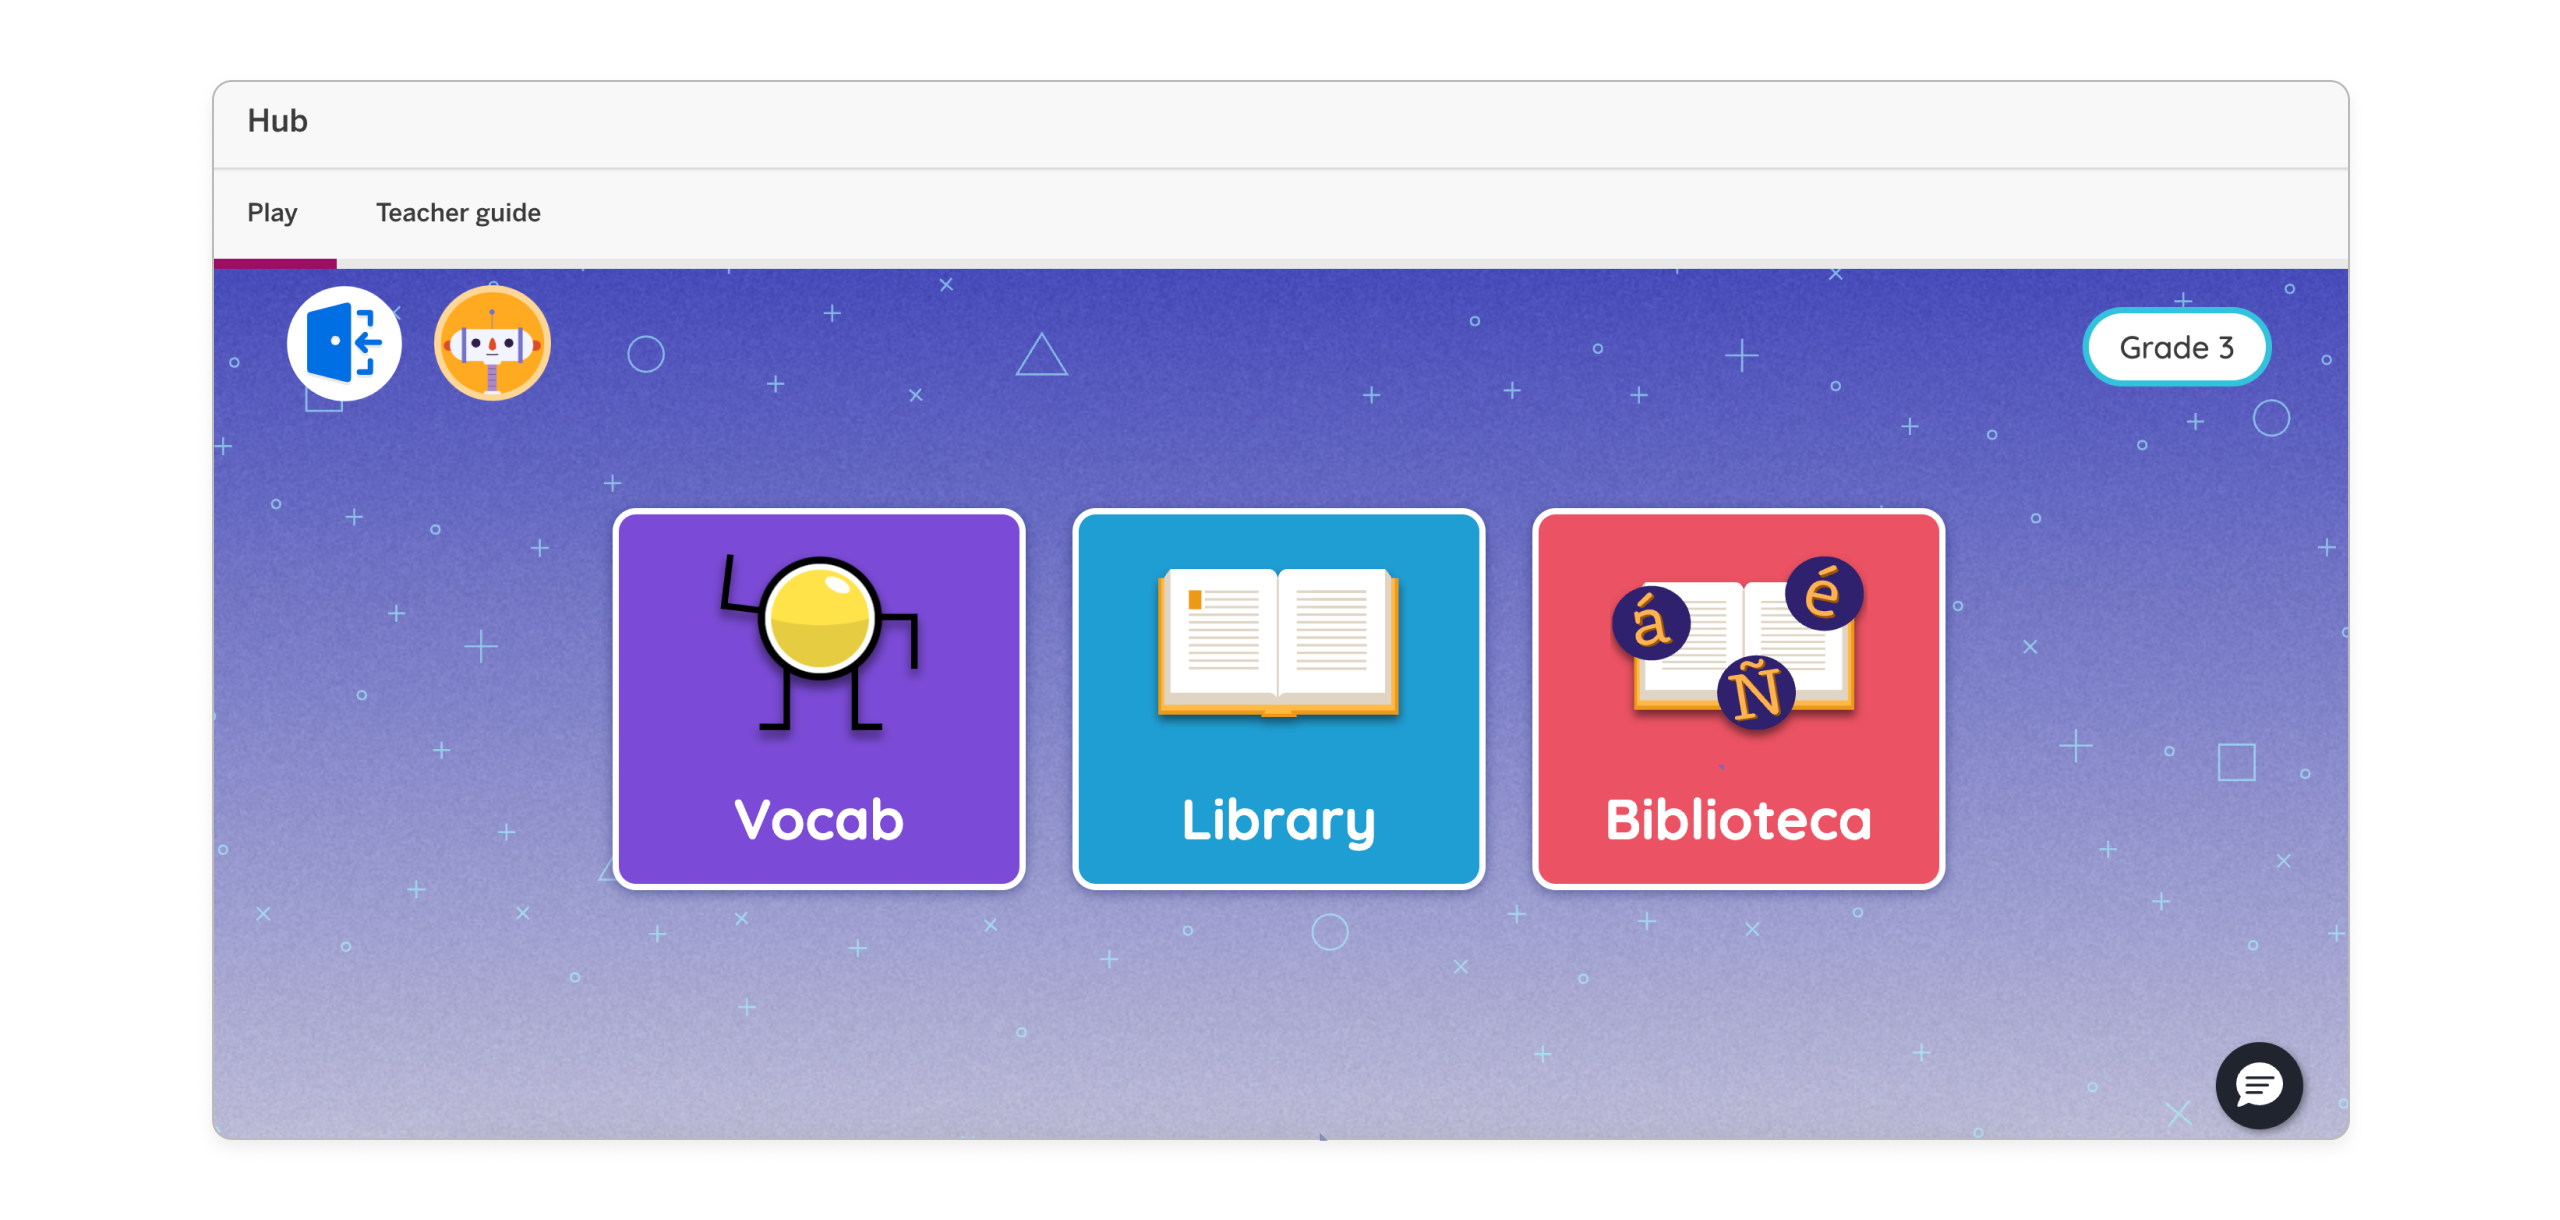Open the Vocab tile

point(819,699)
